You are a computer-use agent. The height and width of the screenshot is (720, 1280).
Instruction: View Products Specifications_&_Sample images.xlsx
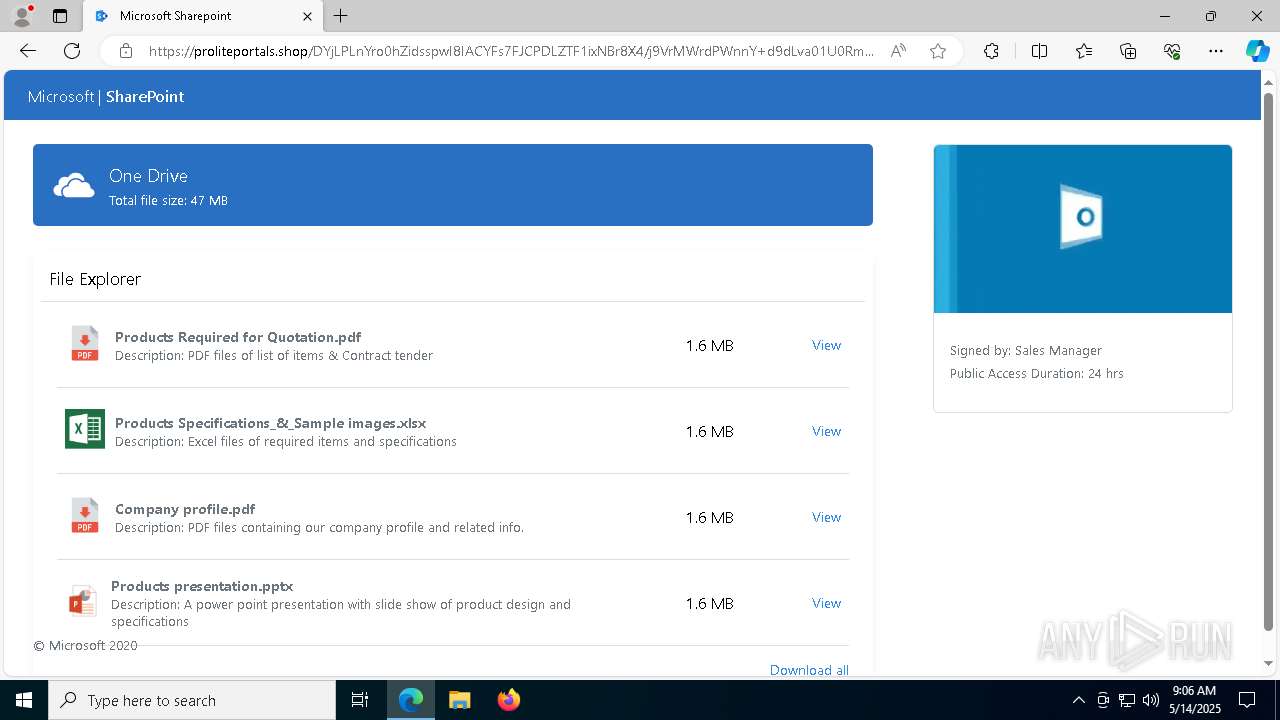826,431
